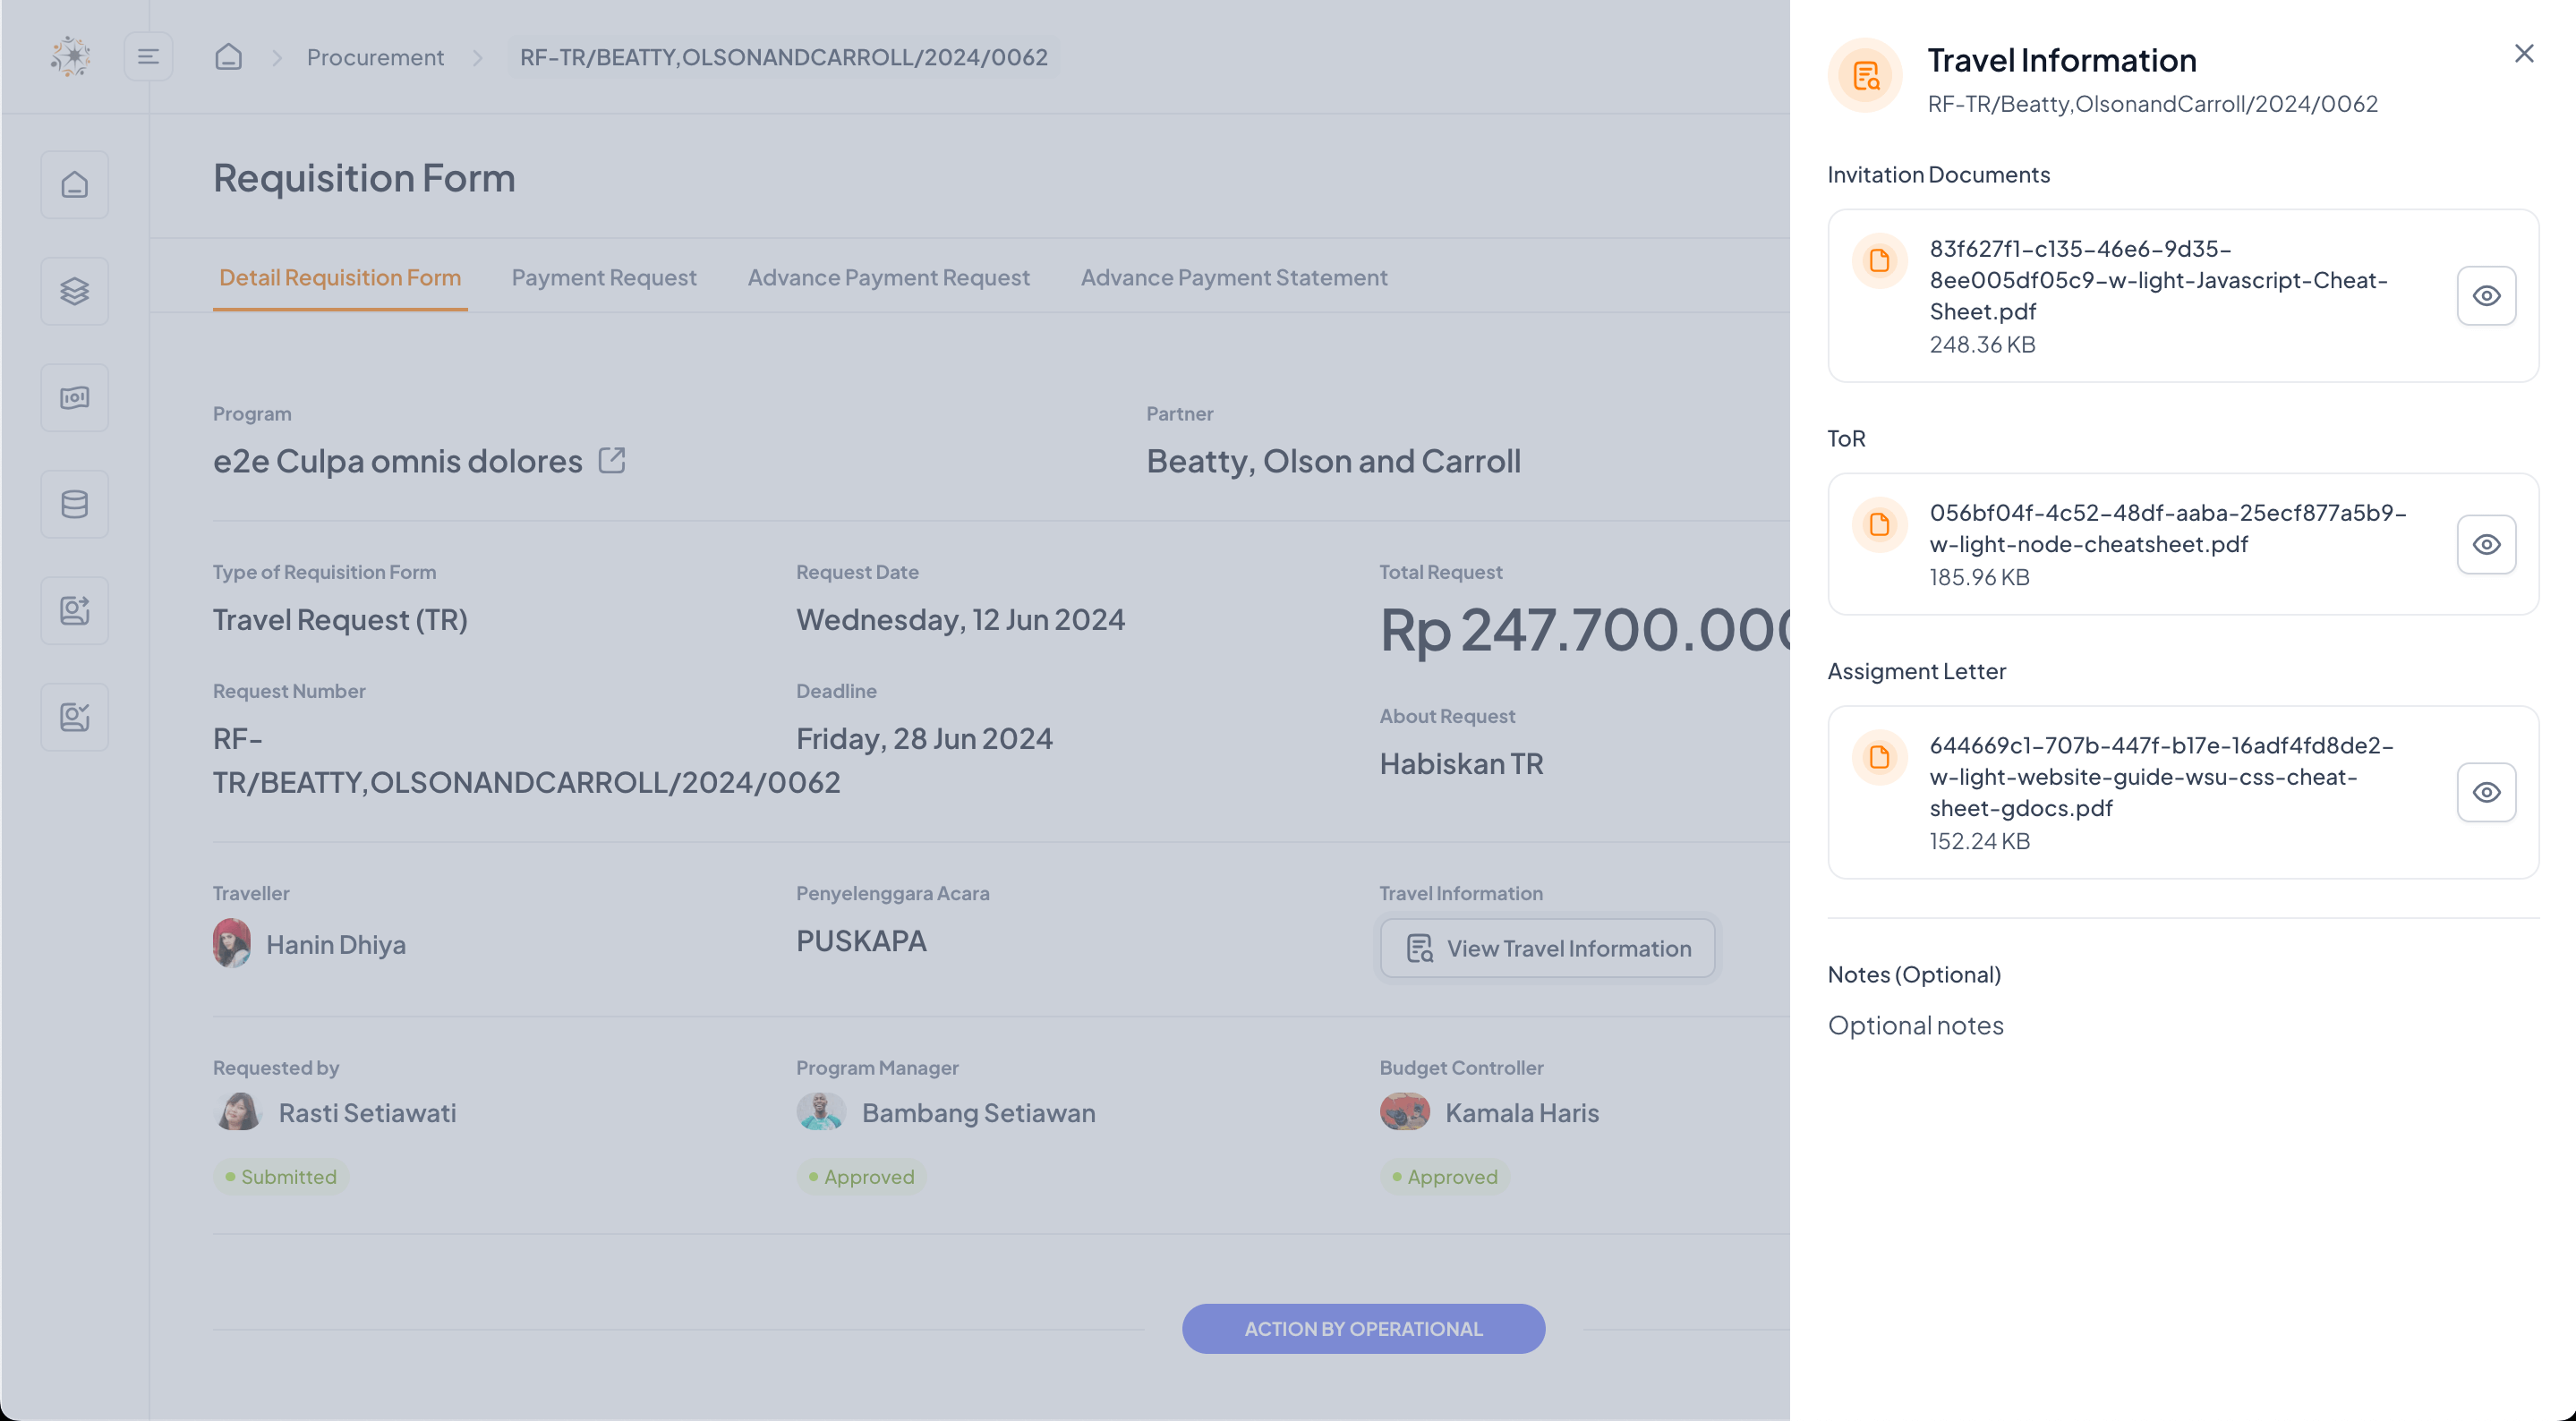Image resolution: width=2576 pixels, height=1421 pixels.
Task: Click View Travel Information button
Action: pos(1547,947)
